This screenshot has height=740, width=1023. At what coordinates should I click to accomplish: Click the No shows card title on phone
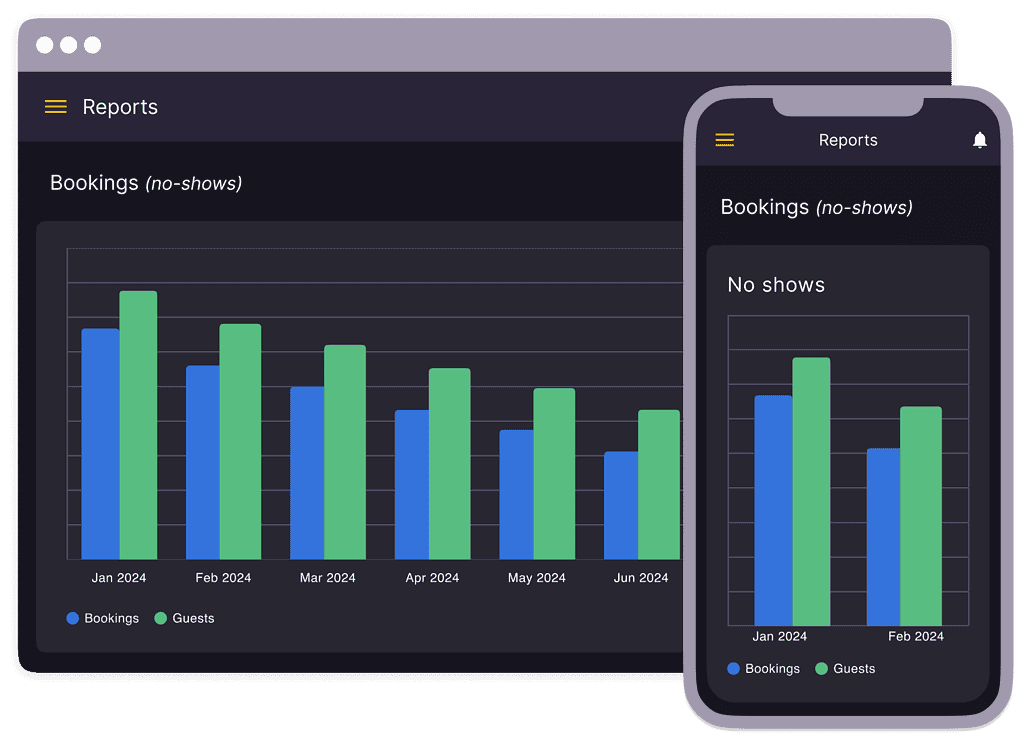click(776, 285)
